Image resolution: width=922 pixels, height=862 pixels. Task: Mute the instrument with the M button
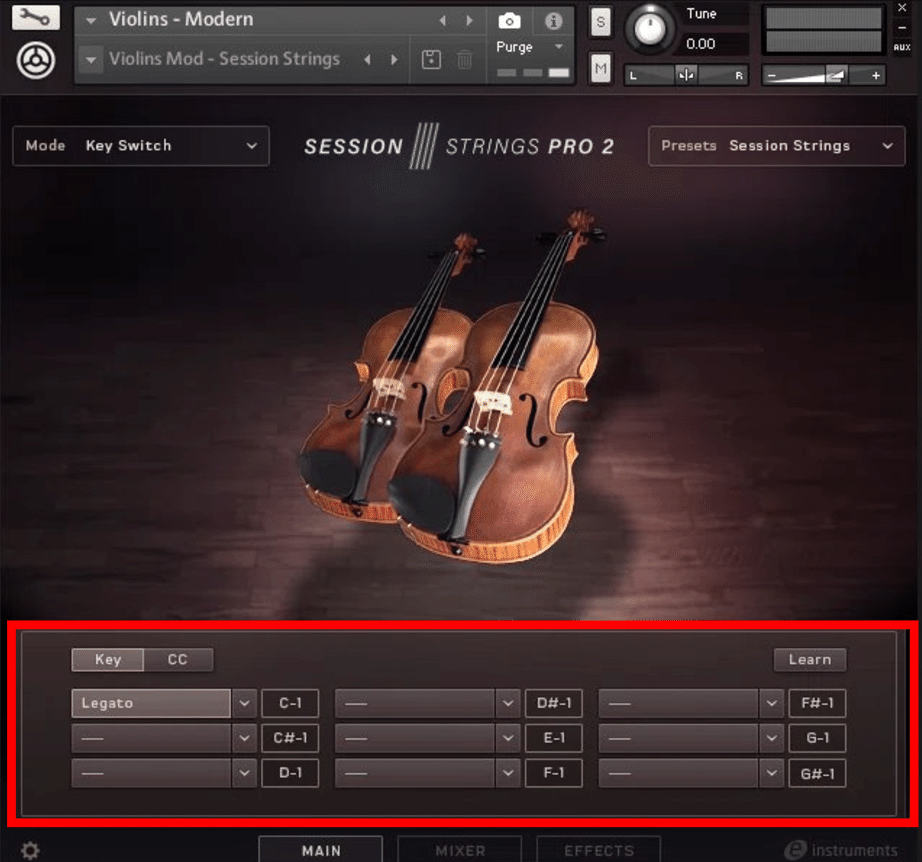click(599, 68)
